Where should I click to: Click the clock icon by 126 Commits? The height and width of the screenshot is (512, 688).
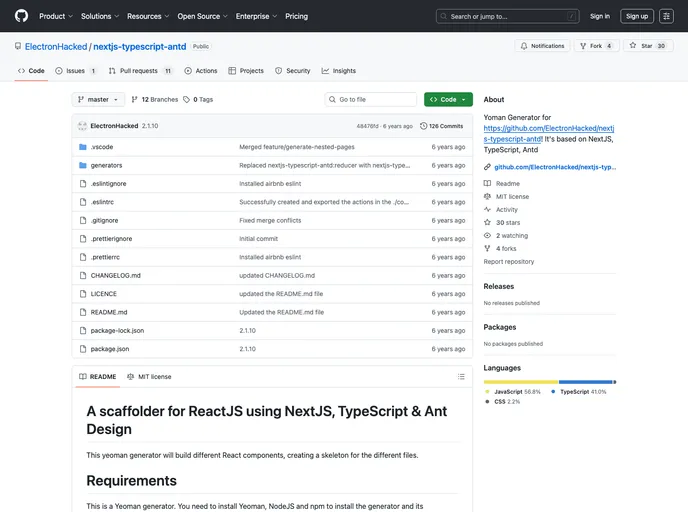[x=423, y=126]
